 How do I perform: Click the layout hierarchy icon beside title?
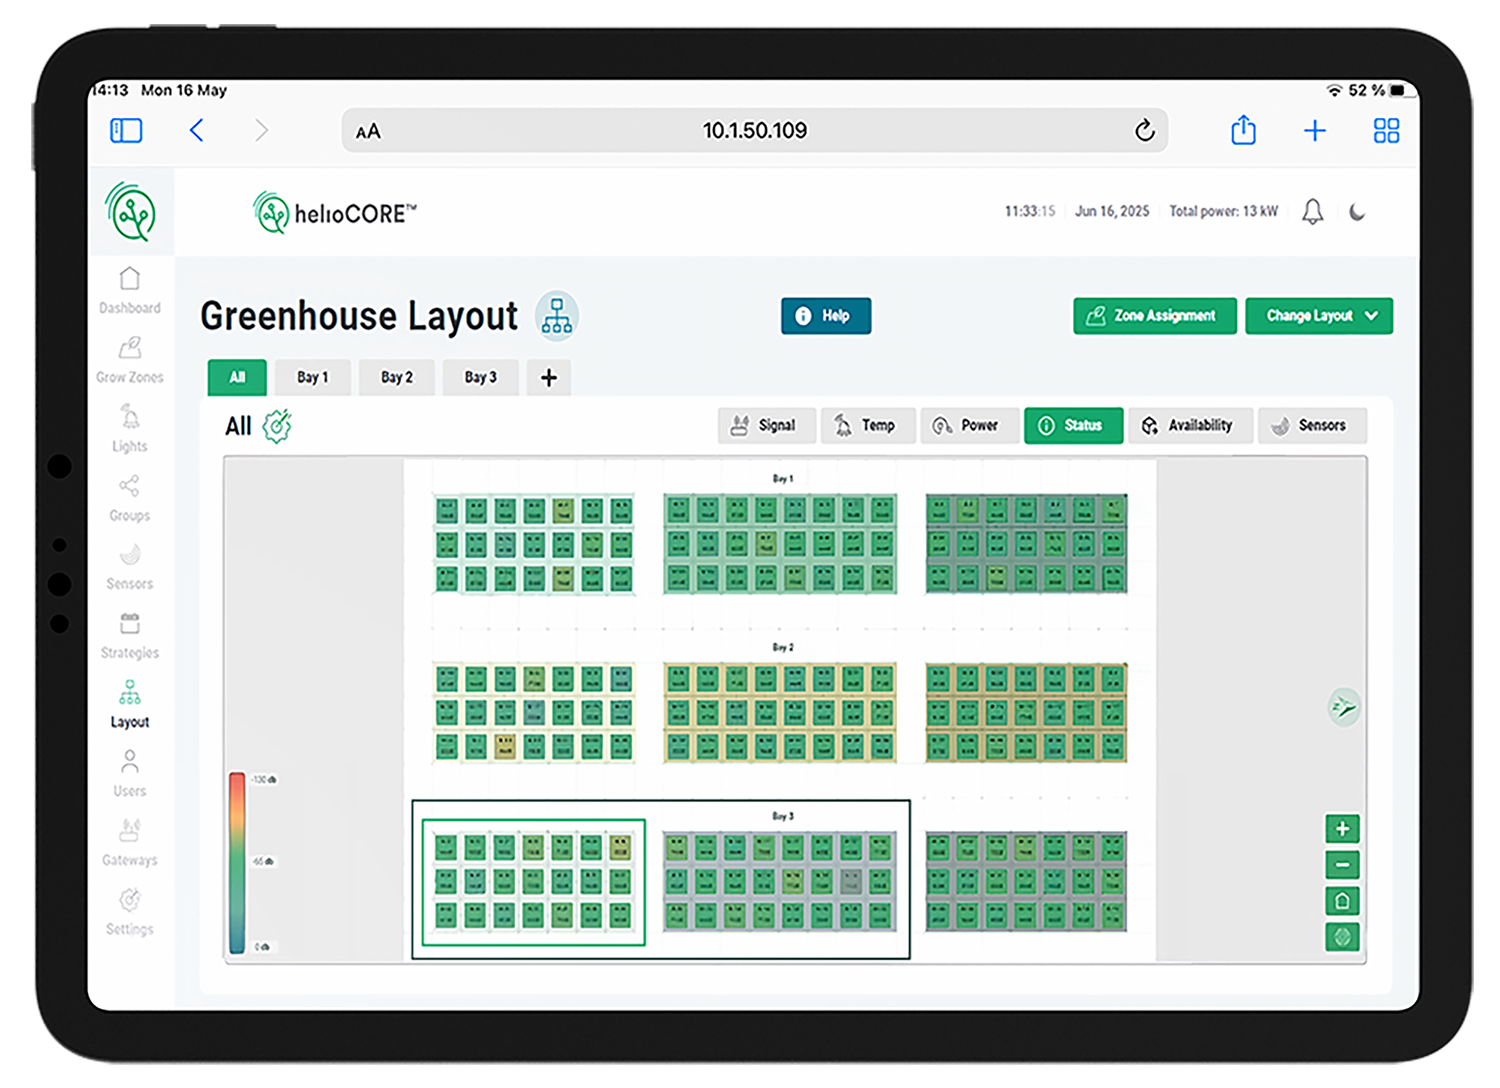[557, 315]
